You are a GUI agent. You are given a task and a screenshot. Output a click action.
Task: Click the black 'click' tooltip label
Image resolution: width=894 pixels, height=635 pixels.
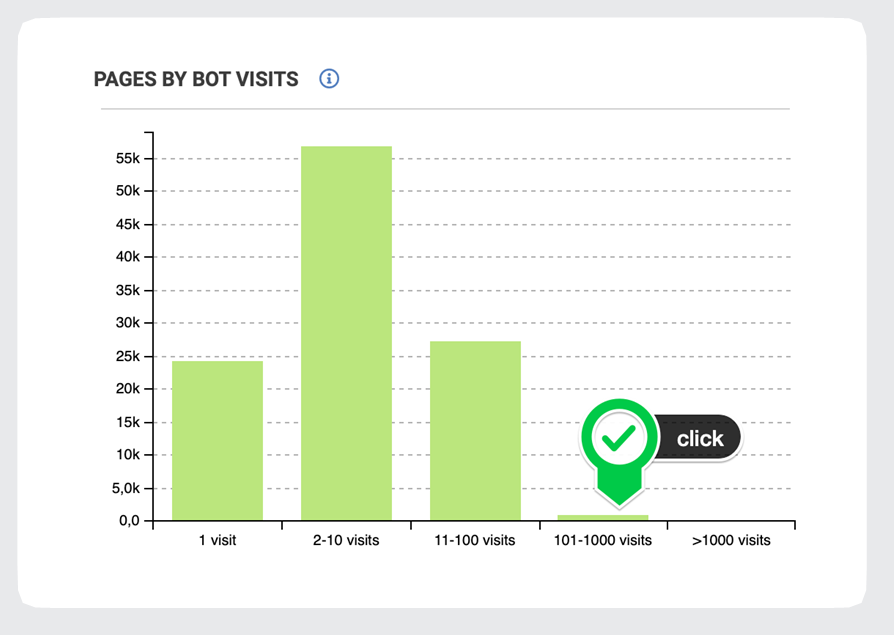(700, 438)
